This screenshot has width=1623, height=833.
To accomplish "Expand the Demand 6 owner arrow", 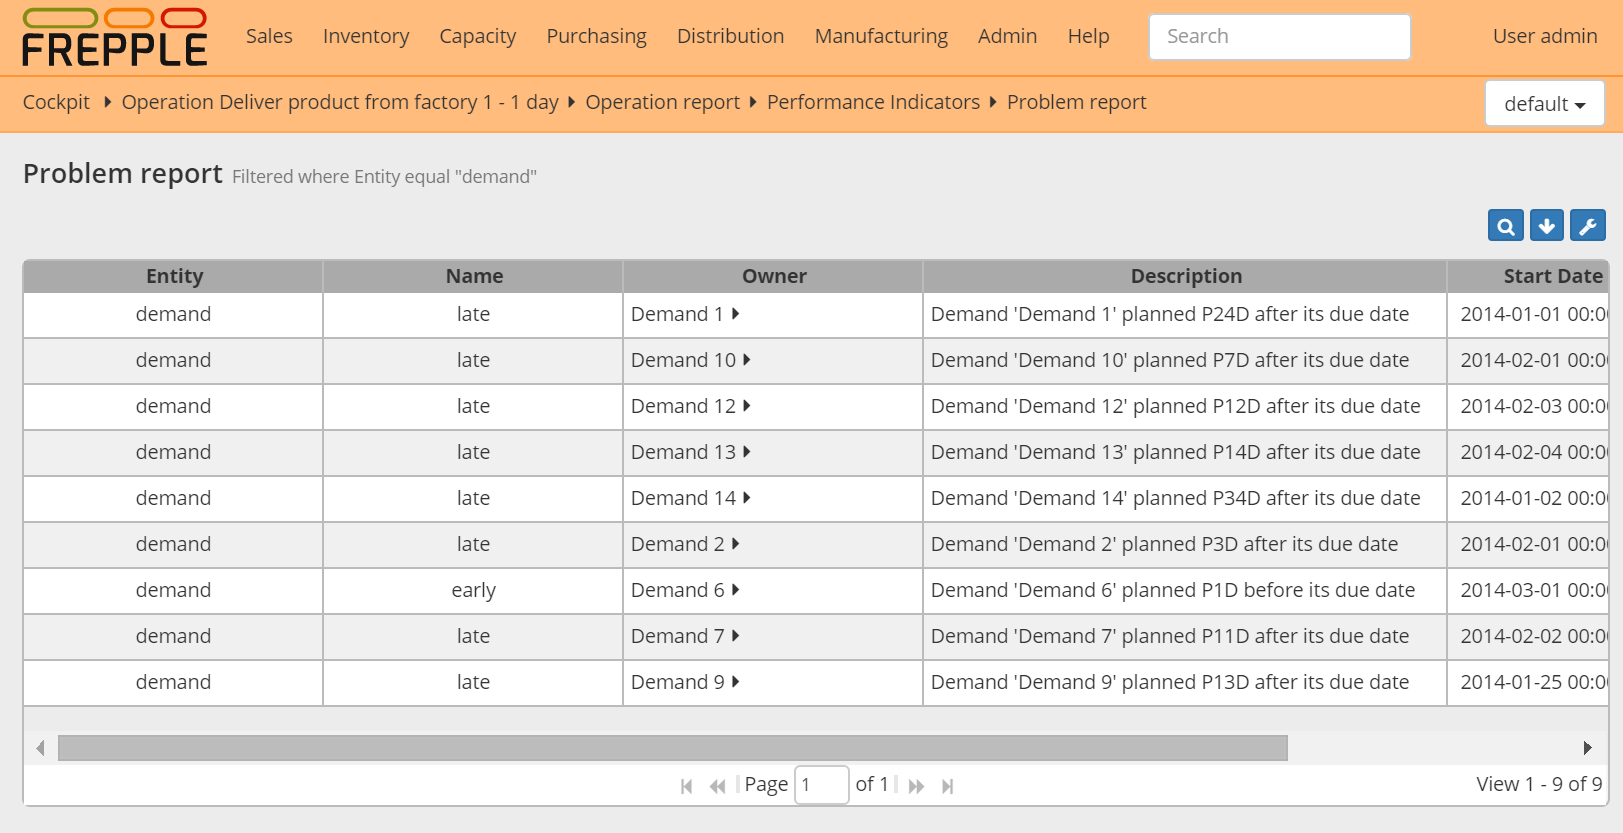I will click(736, 590).
